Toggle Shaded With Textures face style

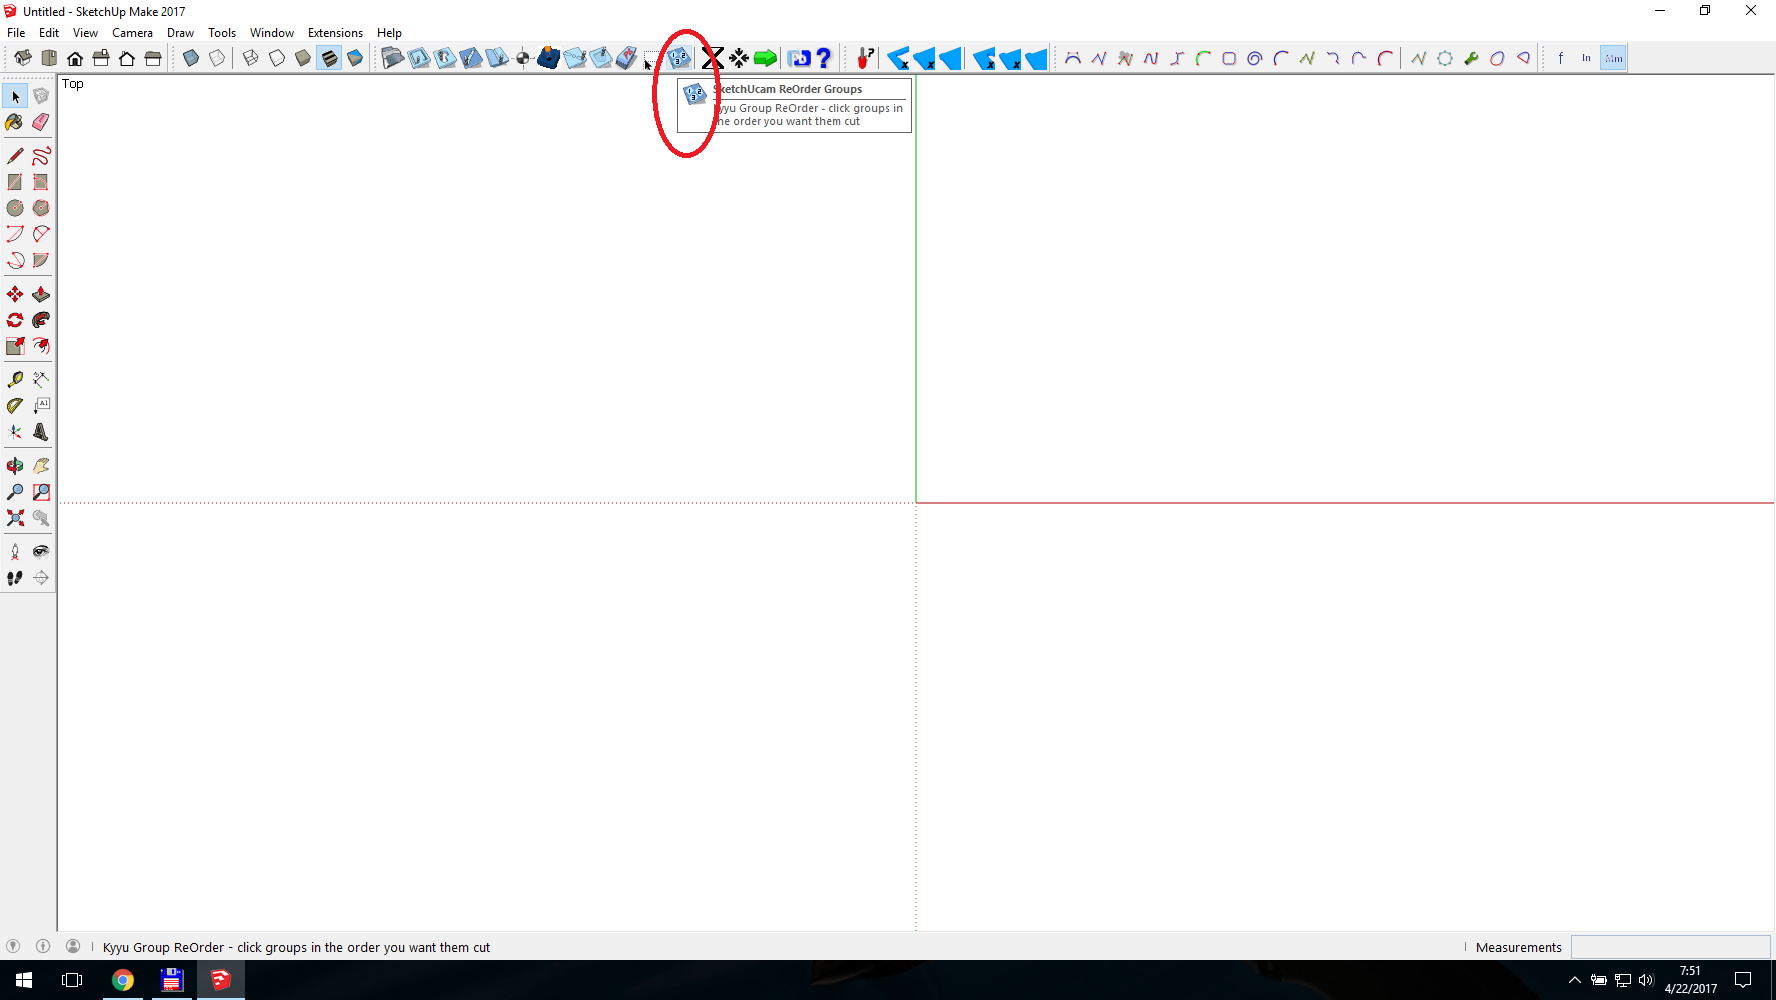click(329, 58)
